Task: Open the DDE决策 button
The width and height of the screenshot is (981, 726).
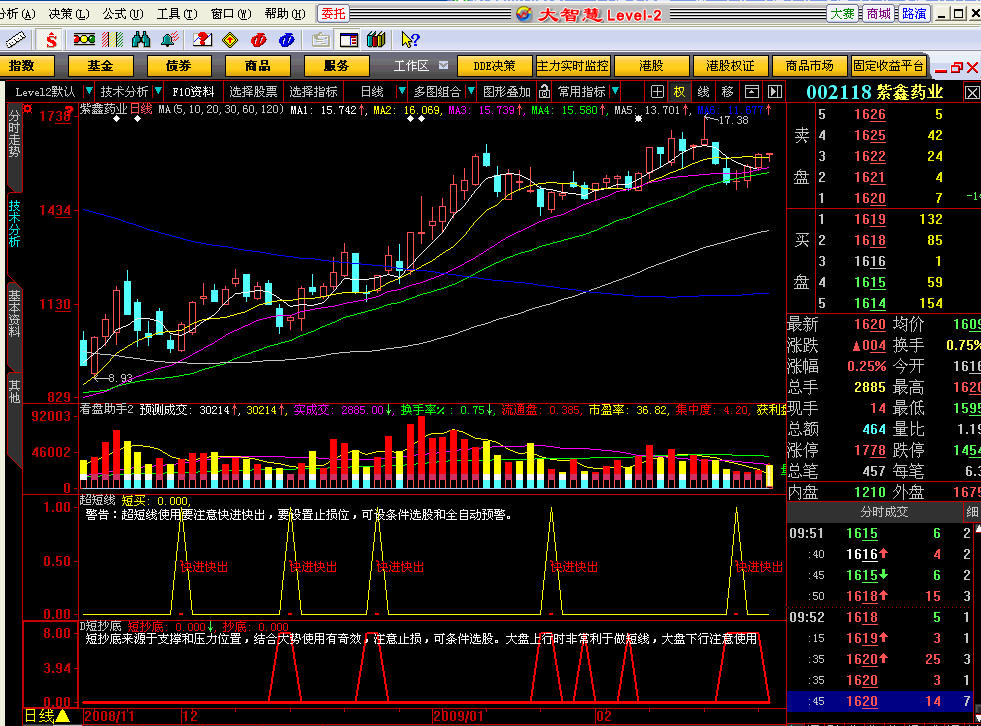Action: [494, 66]
